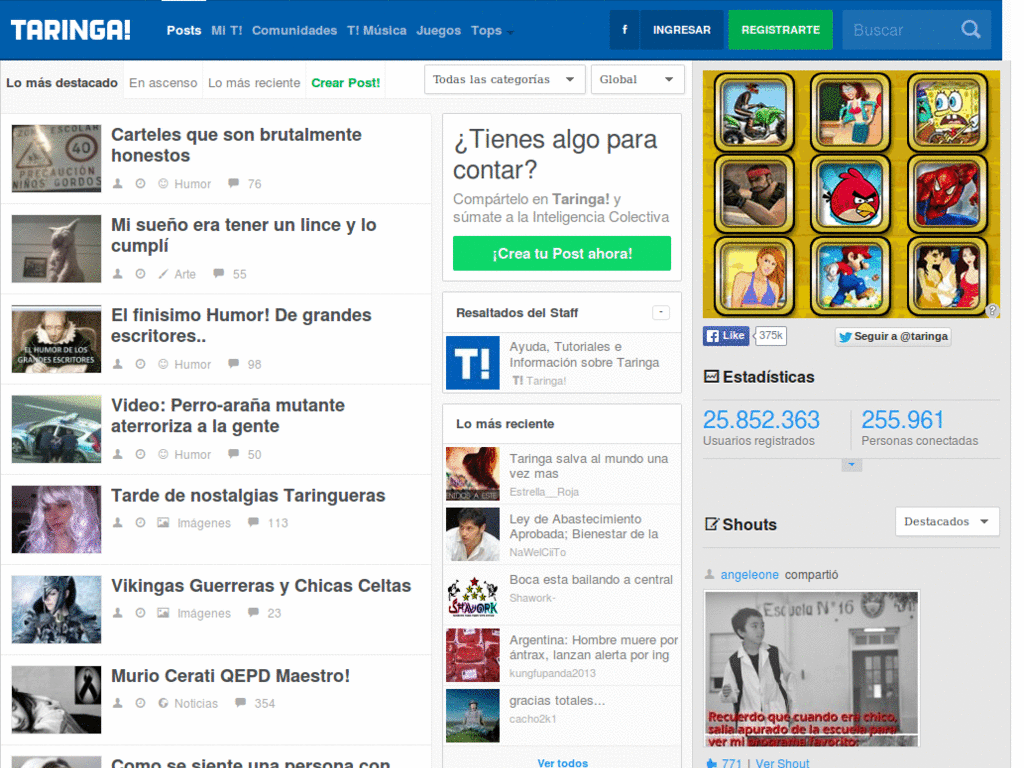The width and height of the screenshot is (1024, 768).
Task: Open the Tops menu dropdown
Action: 492,31
